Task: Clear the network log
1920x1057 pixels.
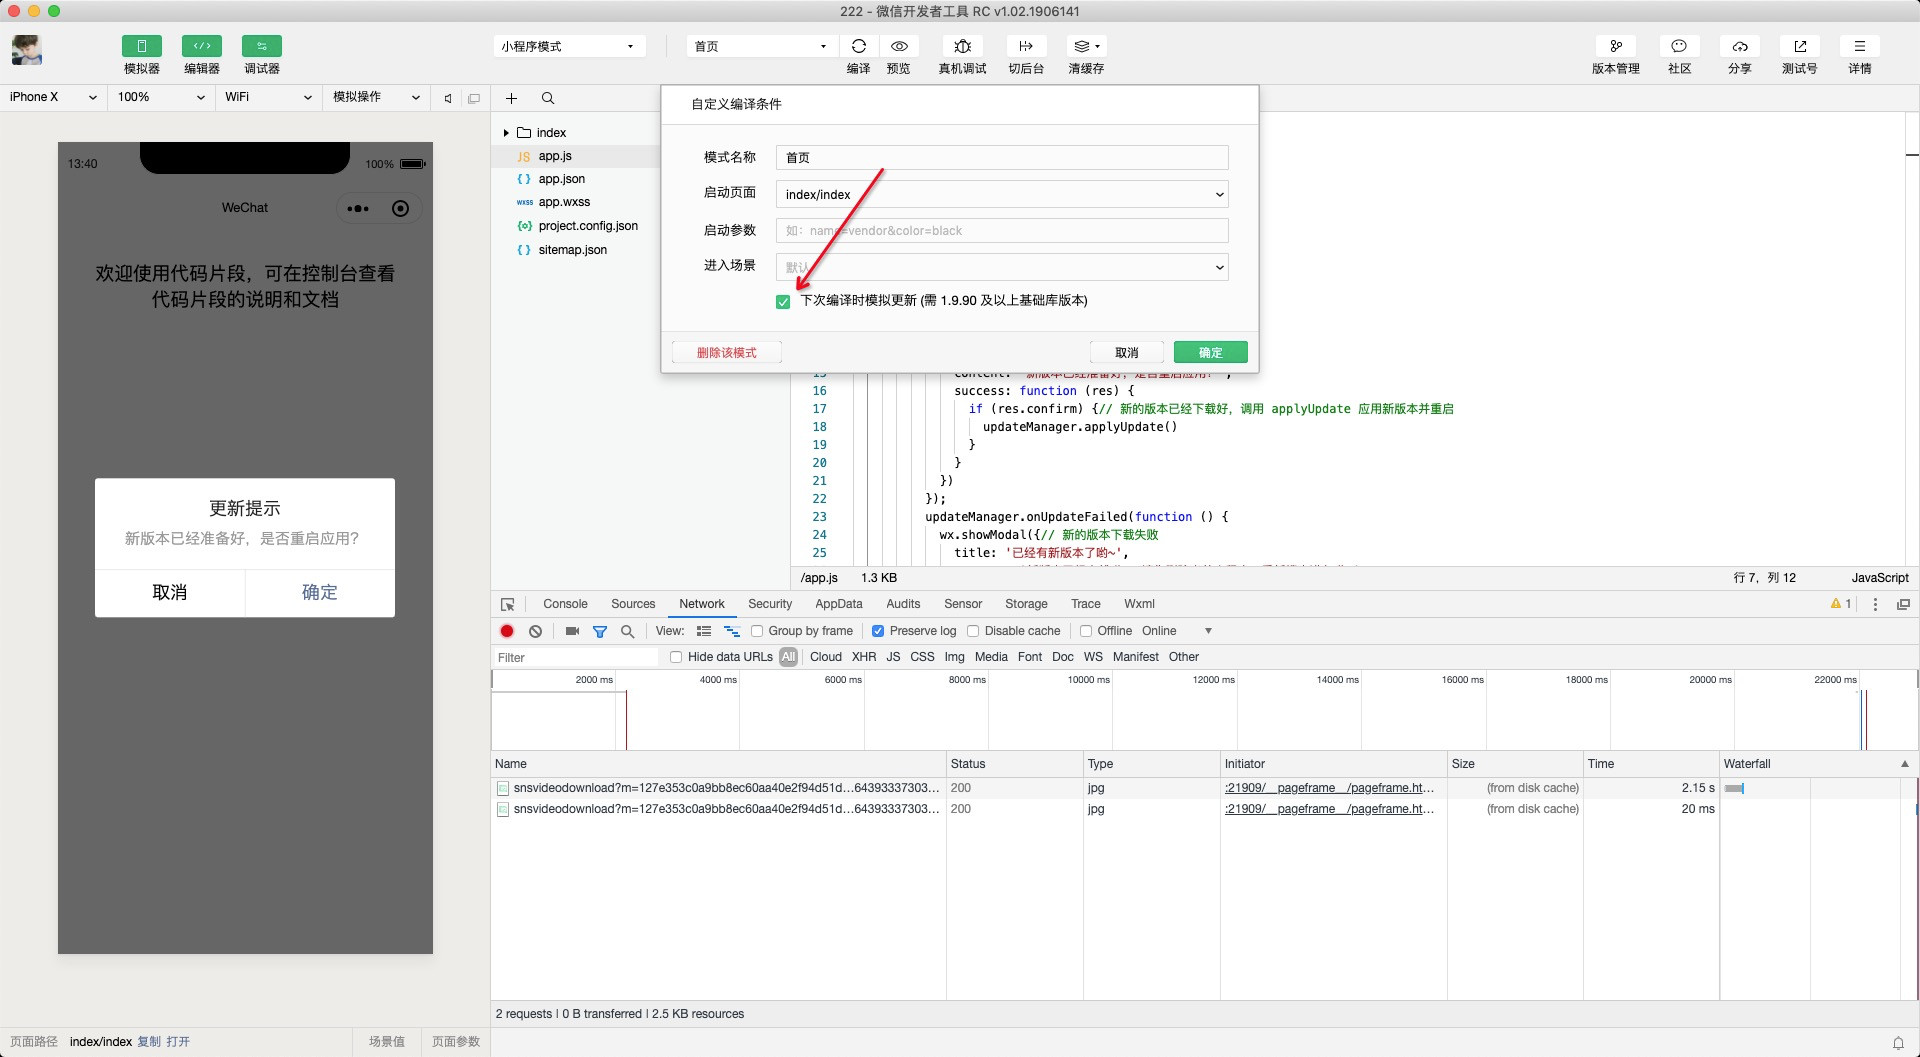Action: [x=536, y=631]
